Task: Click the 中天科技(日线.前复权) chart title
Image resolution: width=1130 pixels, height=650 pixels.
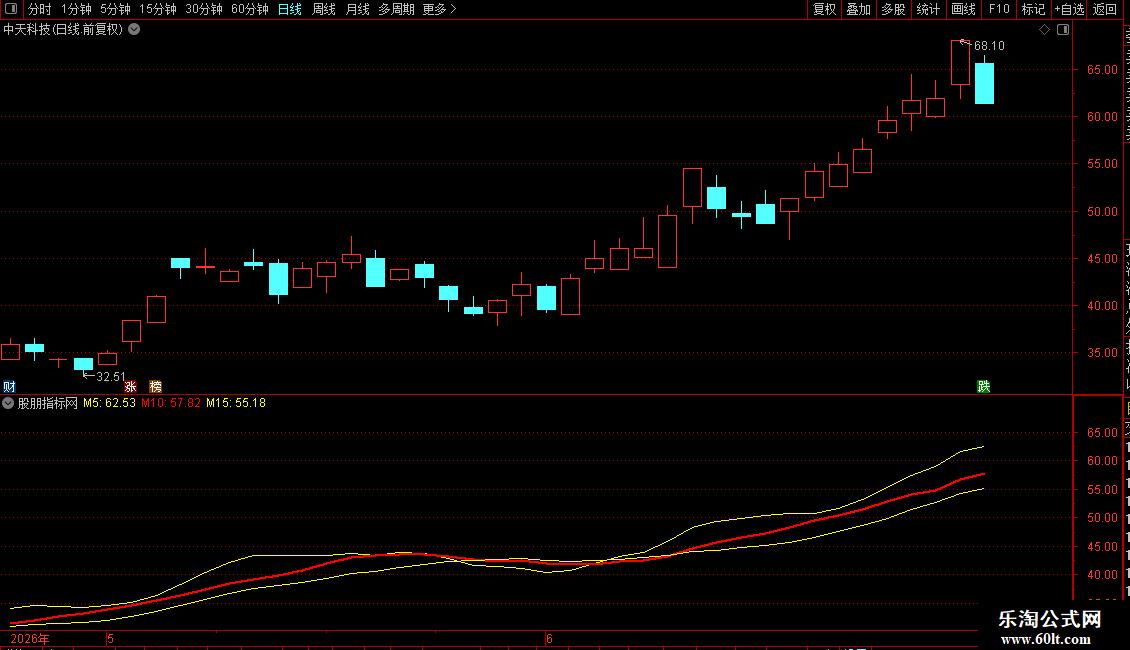Action: click(63, 30)
